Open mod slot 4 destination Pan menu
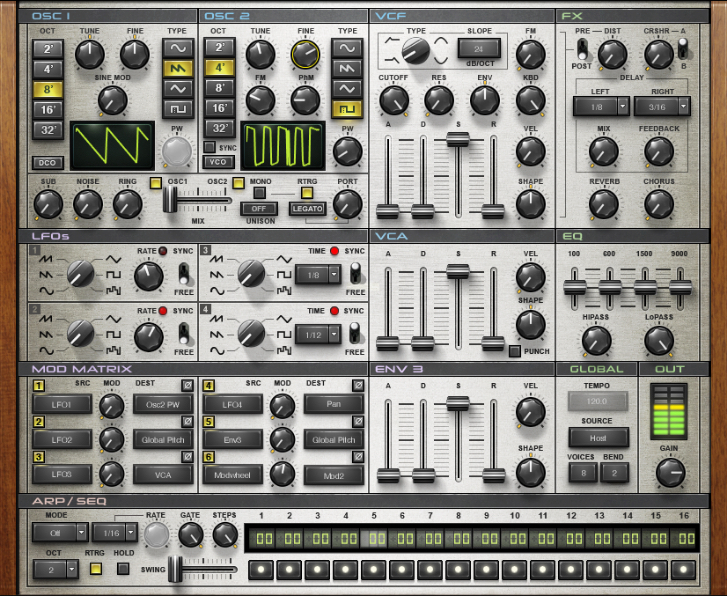 click(x=333, y=404)
